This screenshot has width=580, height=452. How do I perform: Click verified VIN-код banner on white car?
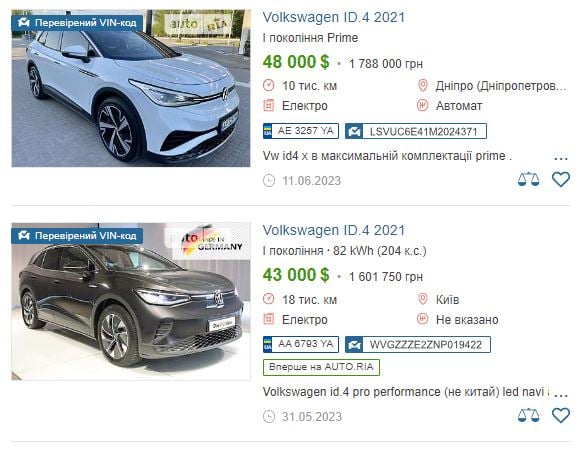tap(77, 23)
